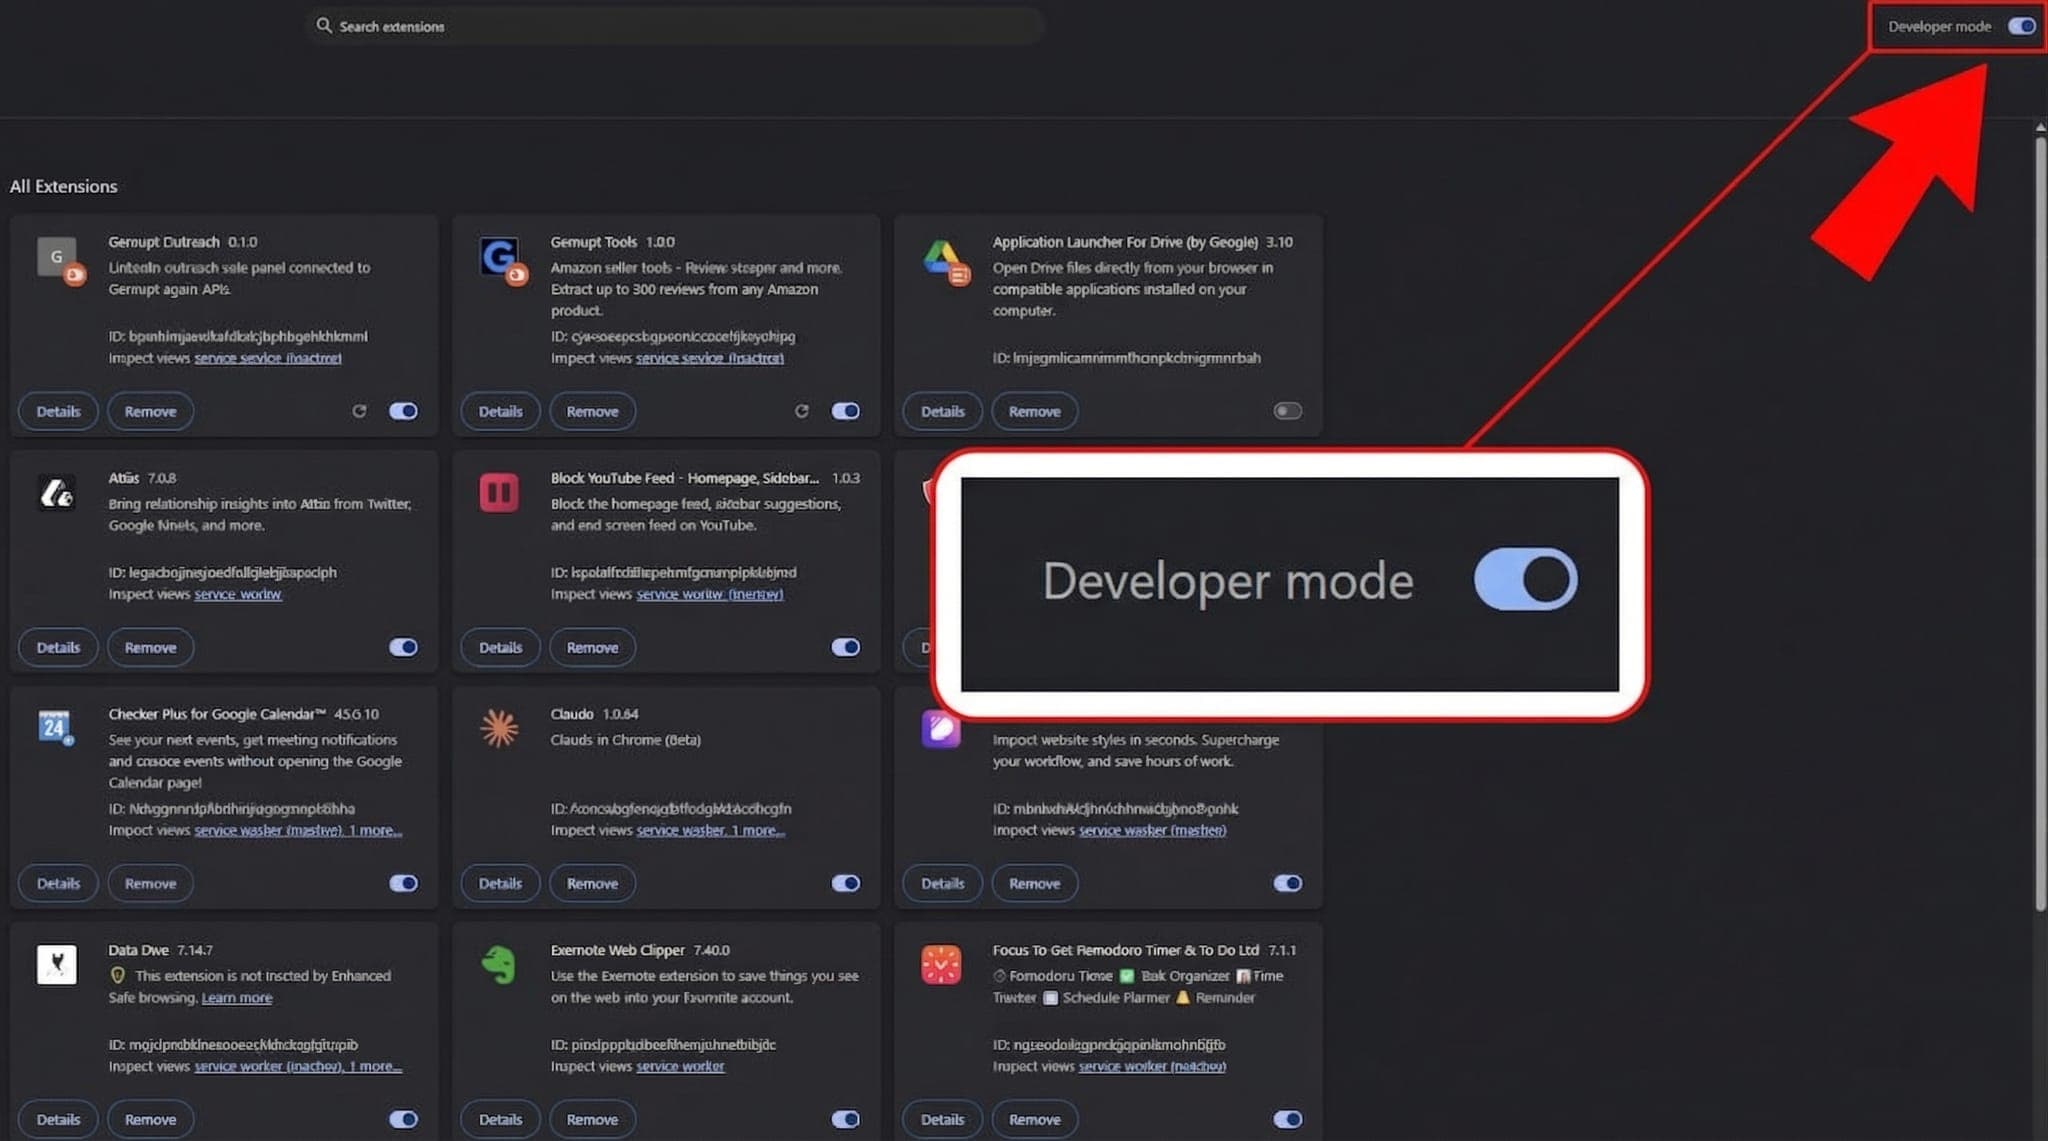The width and height of the screenshot is (2048, 1141).
Task: Click the Checker Plus calendar icon
Action: tap(56, 727)
